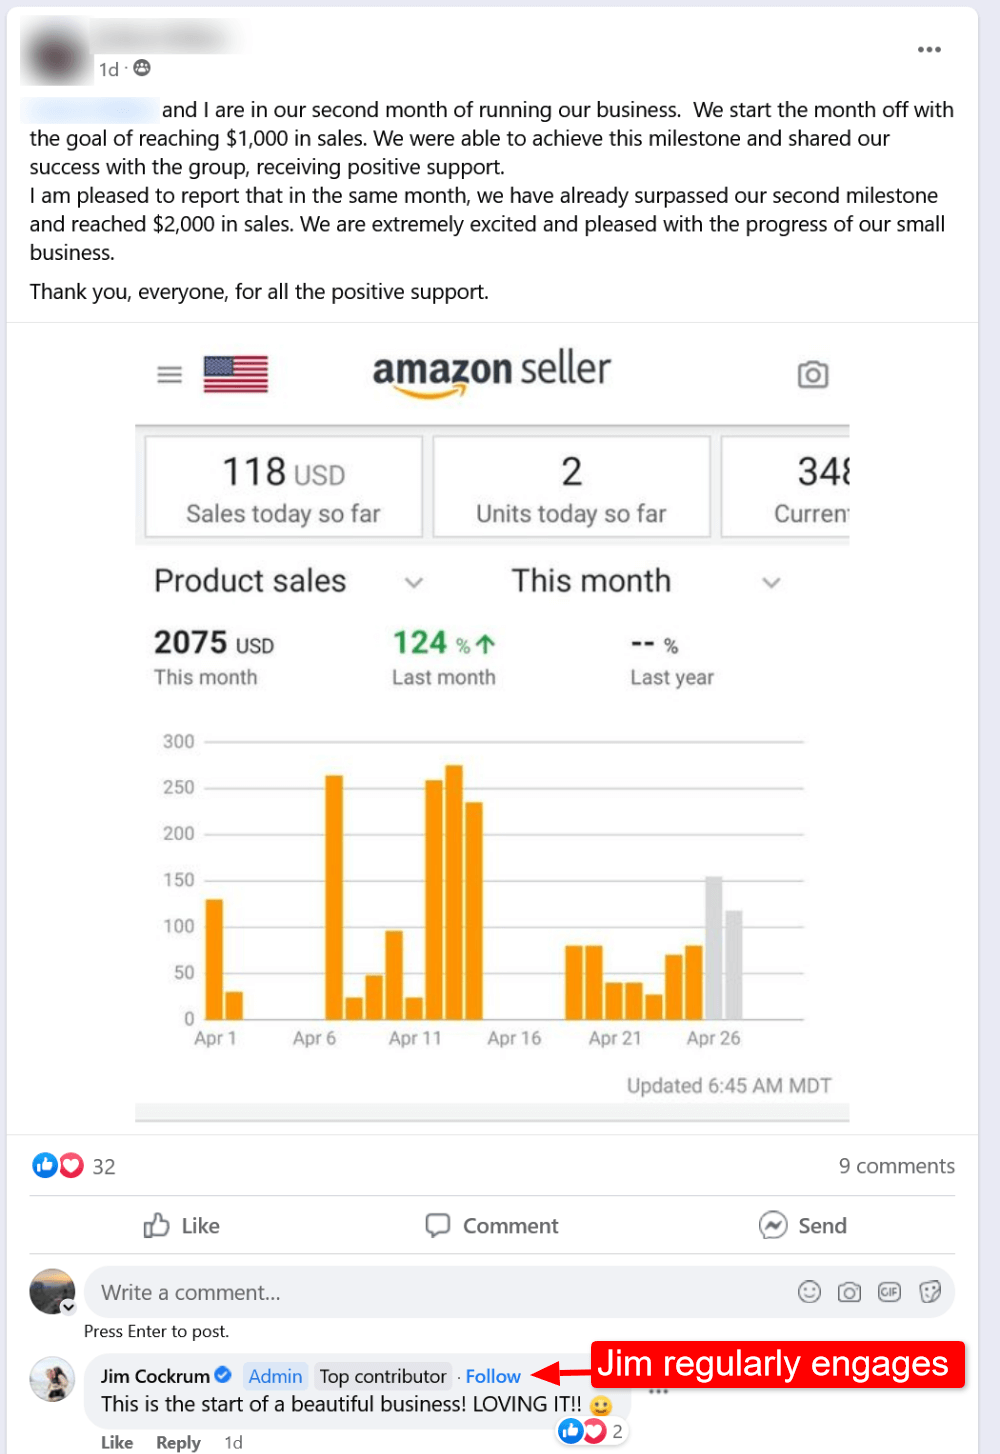Insert a GIF in the comment
The image size is (1000, 1454).
(x=889, y=1292)
